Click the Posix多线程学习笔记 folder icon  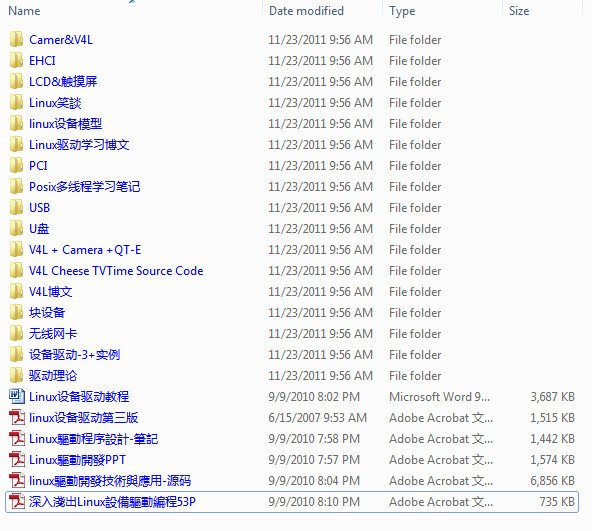tap(16, 187)
